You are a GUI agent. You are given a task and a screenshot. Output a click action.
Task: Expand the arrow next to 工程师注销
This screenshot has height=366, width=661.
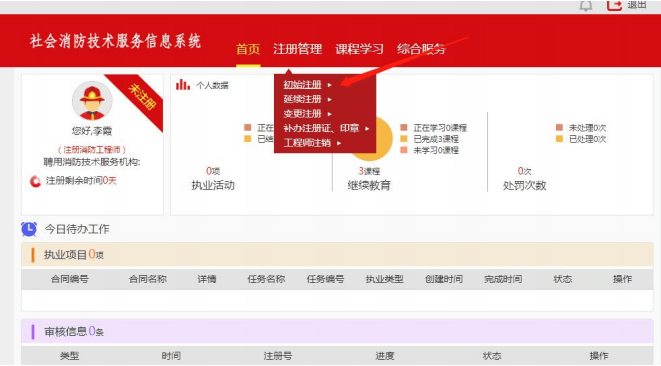339,143
